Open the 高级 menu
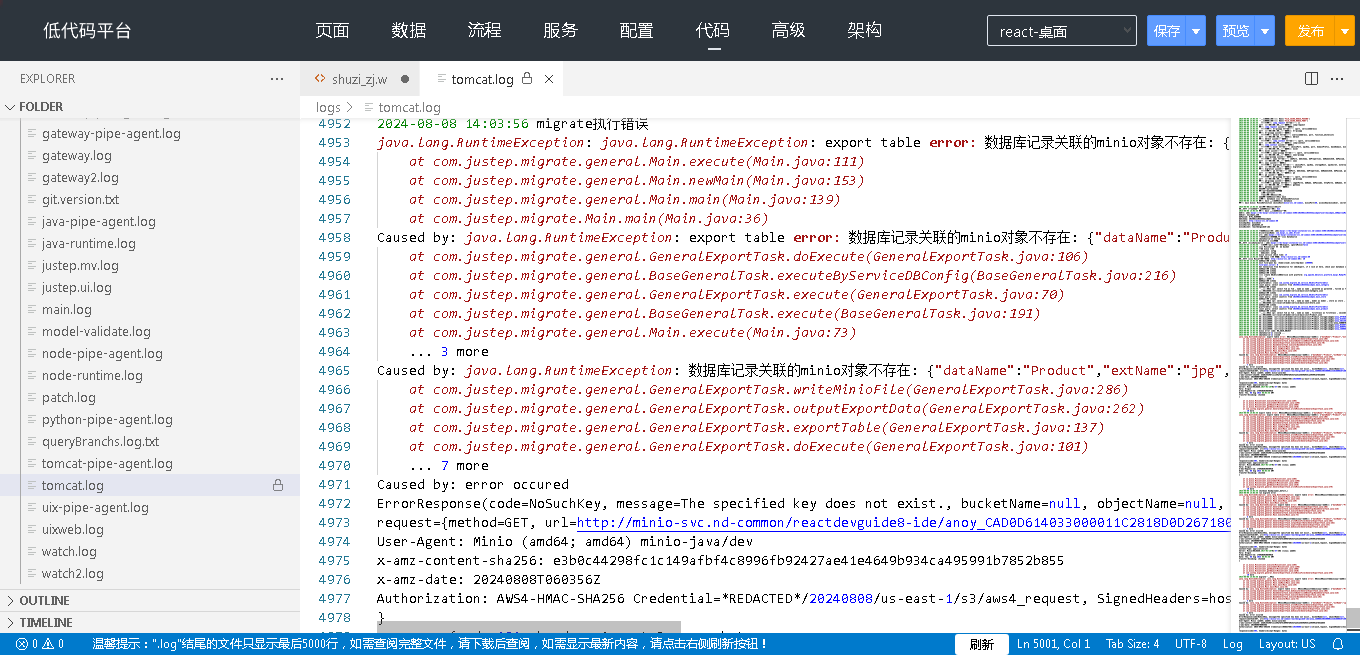 point(788,30)
